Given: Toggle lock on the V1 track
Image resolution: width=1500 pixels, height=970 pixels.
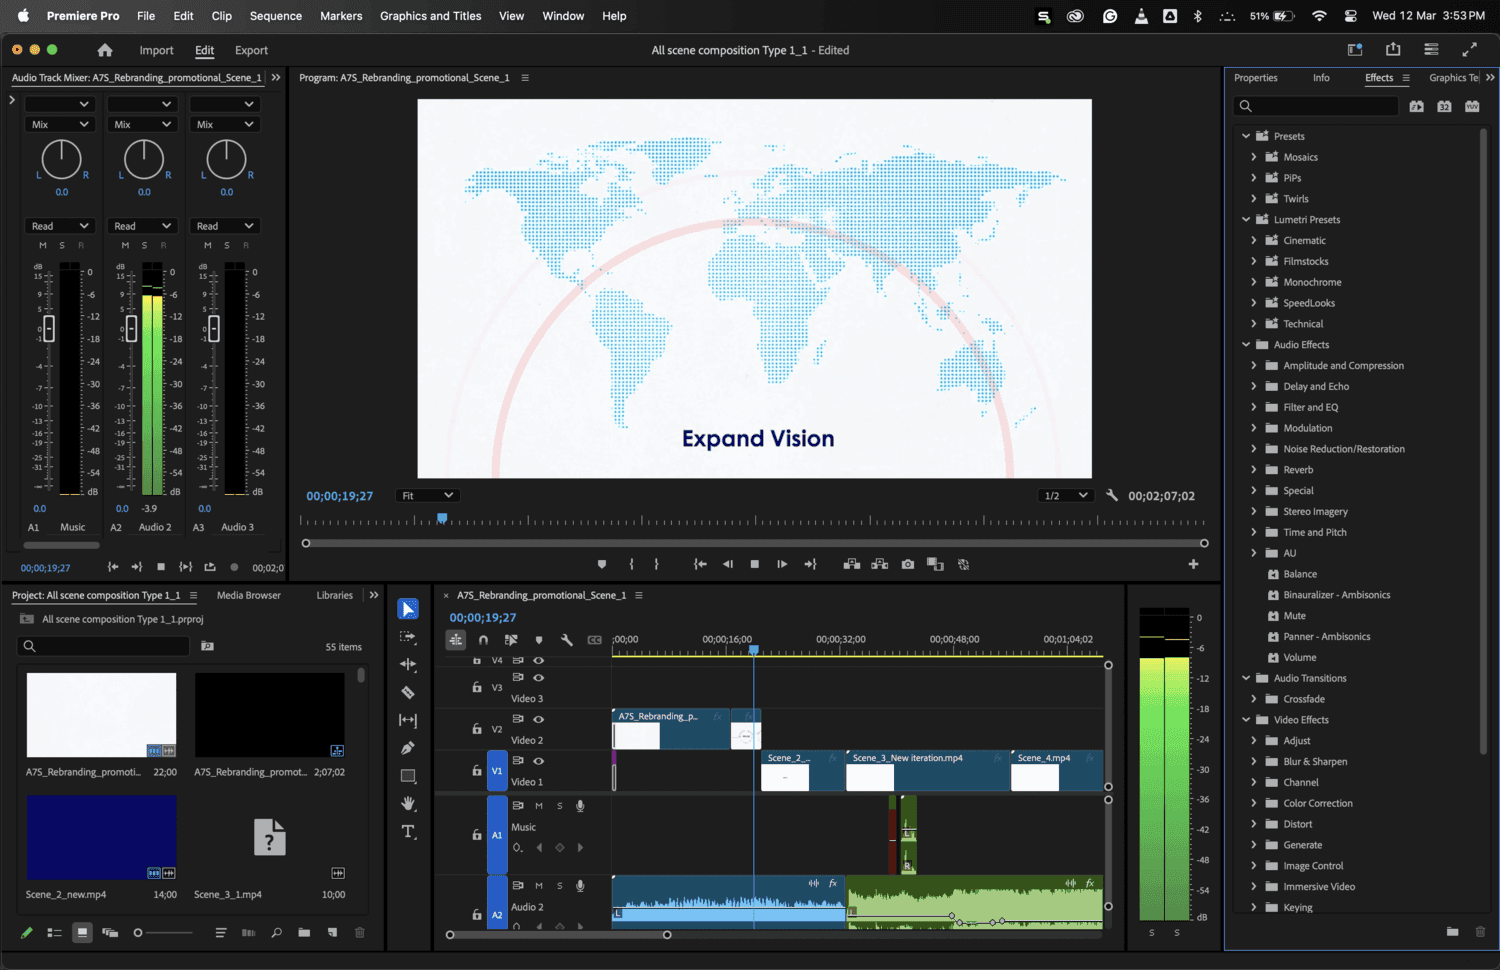Looking at the screenshot, I should 477,771.
